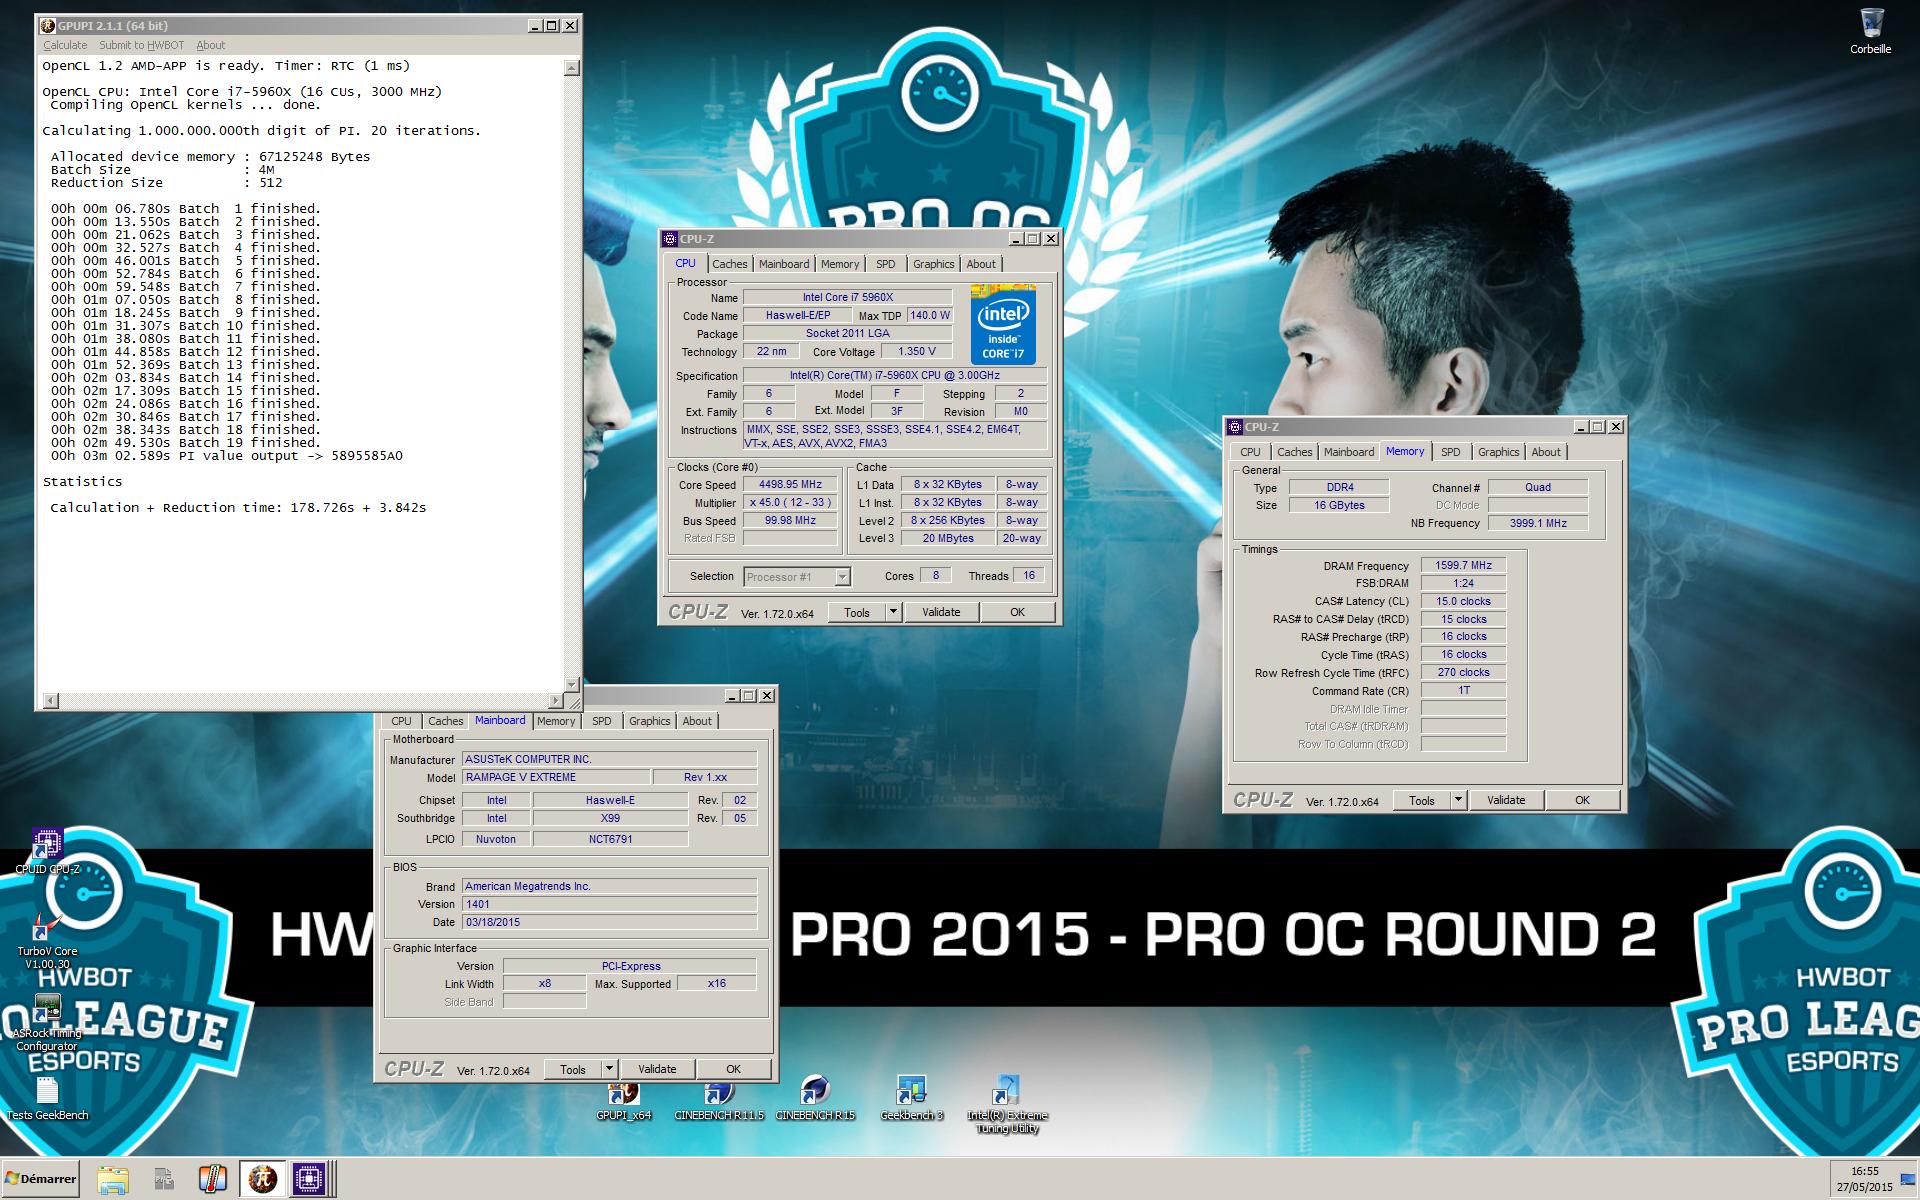Click GPUPI vertical scrollbar down arrow
The image size is (1920, 1200).
click(572, 684)
